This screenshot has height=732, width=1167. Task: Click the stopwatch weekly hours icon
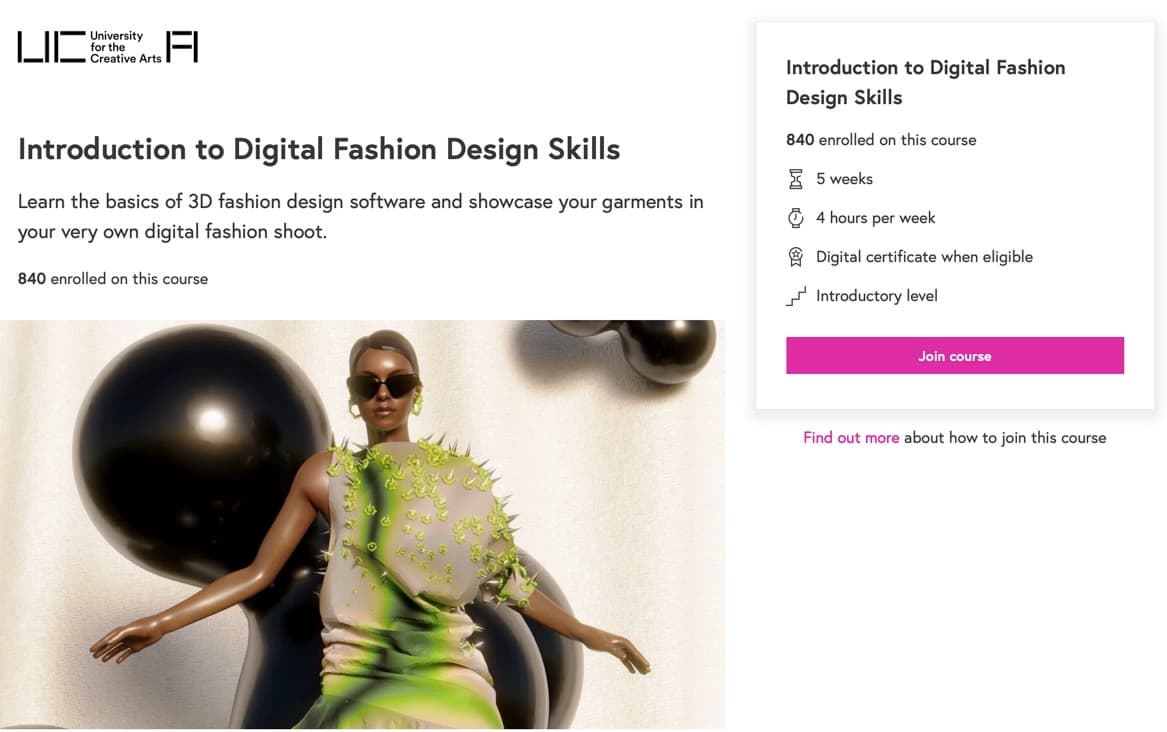coord(796,218)
